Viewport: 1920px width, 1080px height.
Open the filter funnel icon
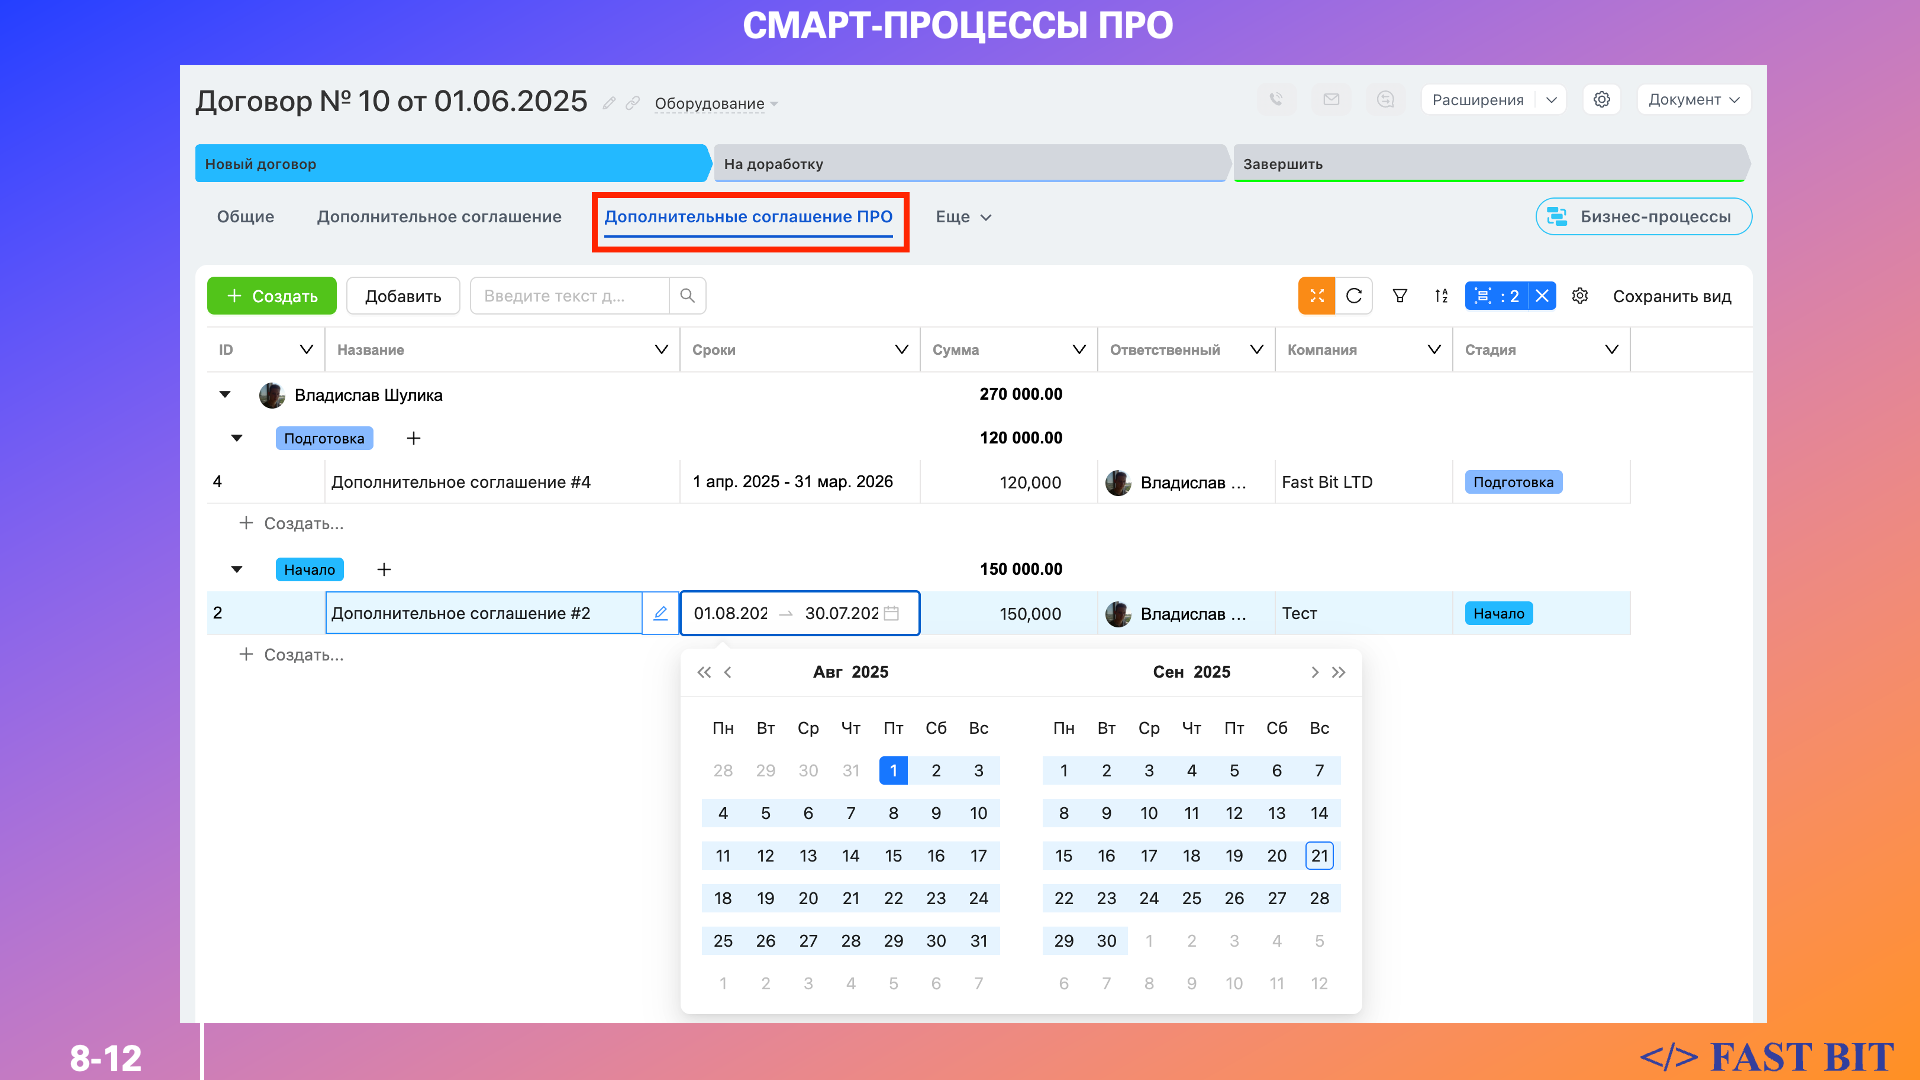point(1400,296)
